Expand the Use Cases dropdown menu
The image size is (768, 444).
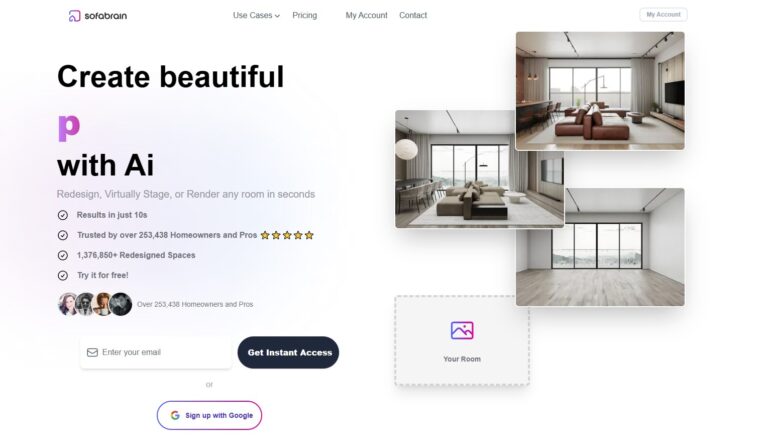(x=256, y=15)
